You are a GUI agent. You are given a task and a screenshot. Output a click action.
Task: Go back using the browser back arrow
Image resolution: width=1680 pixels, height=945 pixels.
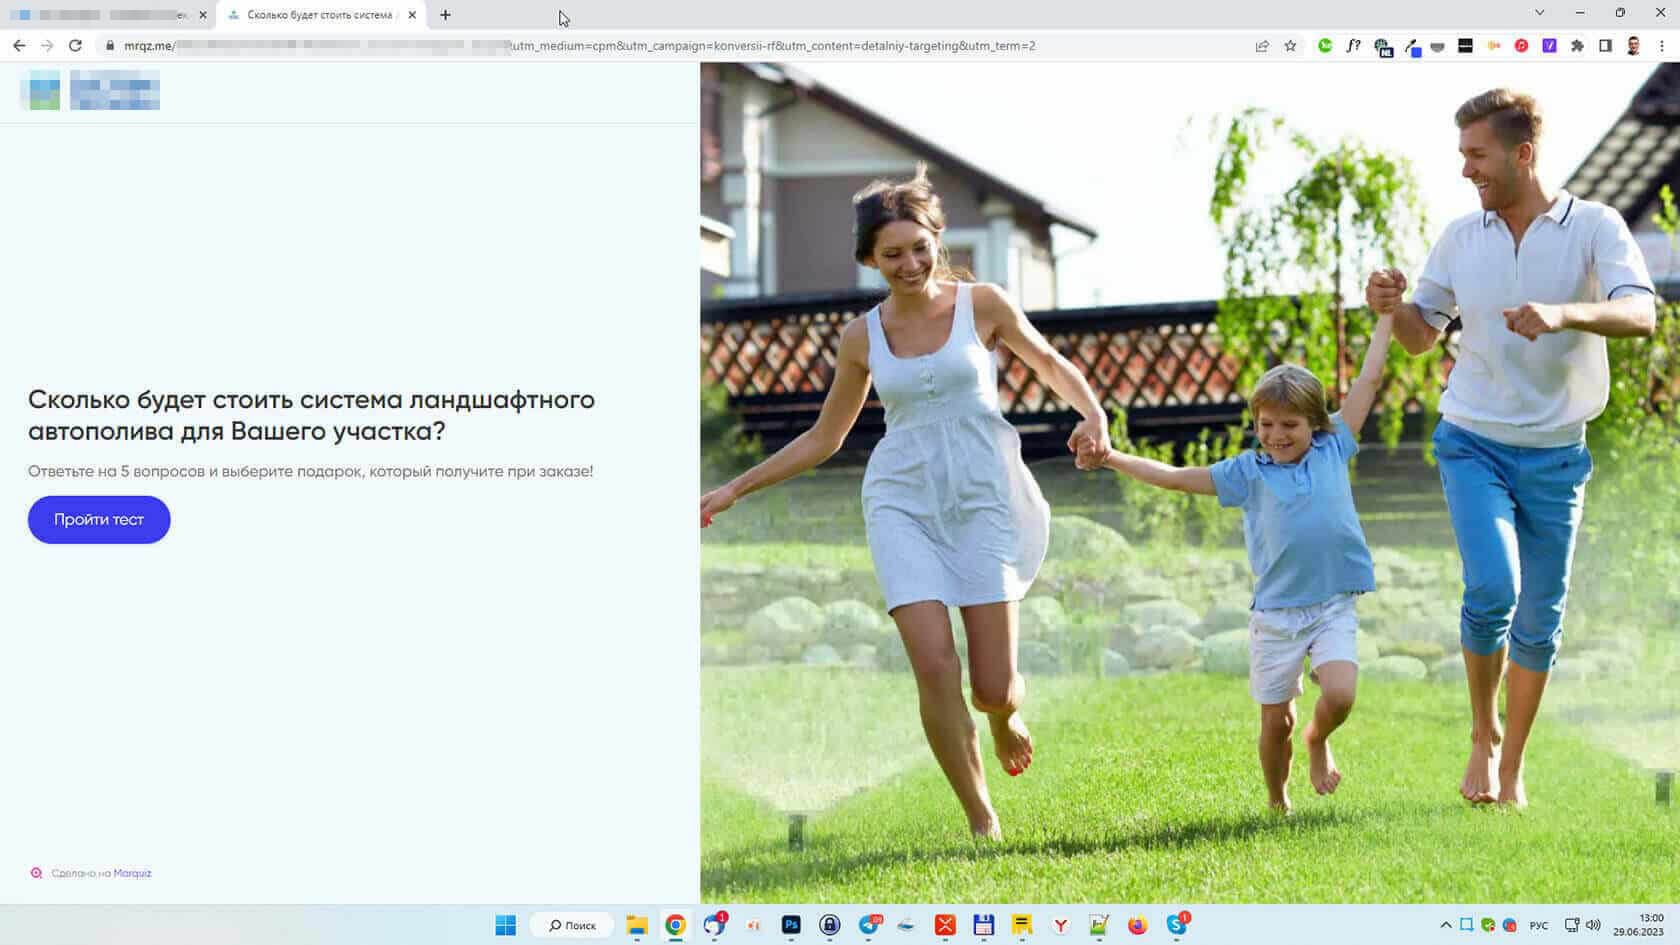(x=19, y=45)
